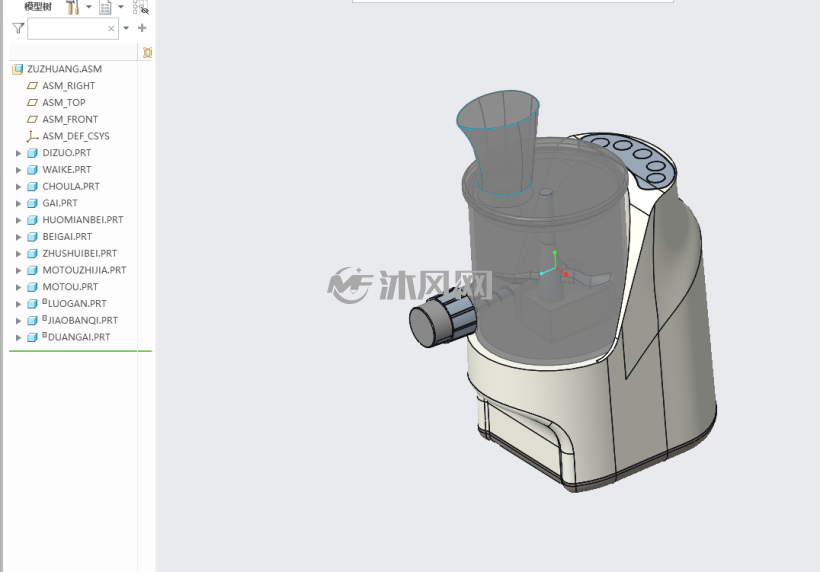
Task: Select BEIGAI.PRT in the model tree
Action: 67,236
